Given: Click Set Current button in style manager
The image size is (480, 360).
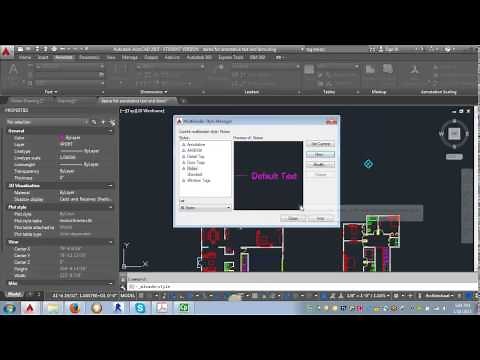Looking at the screenshot, I should coord(320,144).
